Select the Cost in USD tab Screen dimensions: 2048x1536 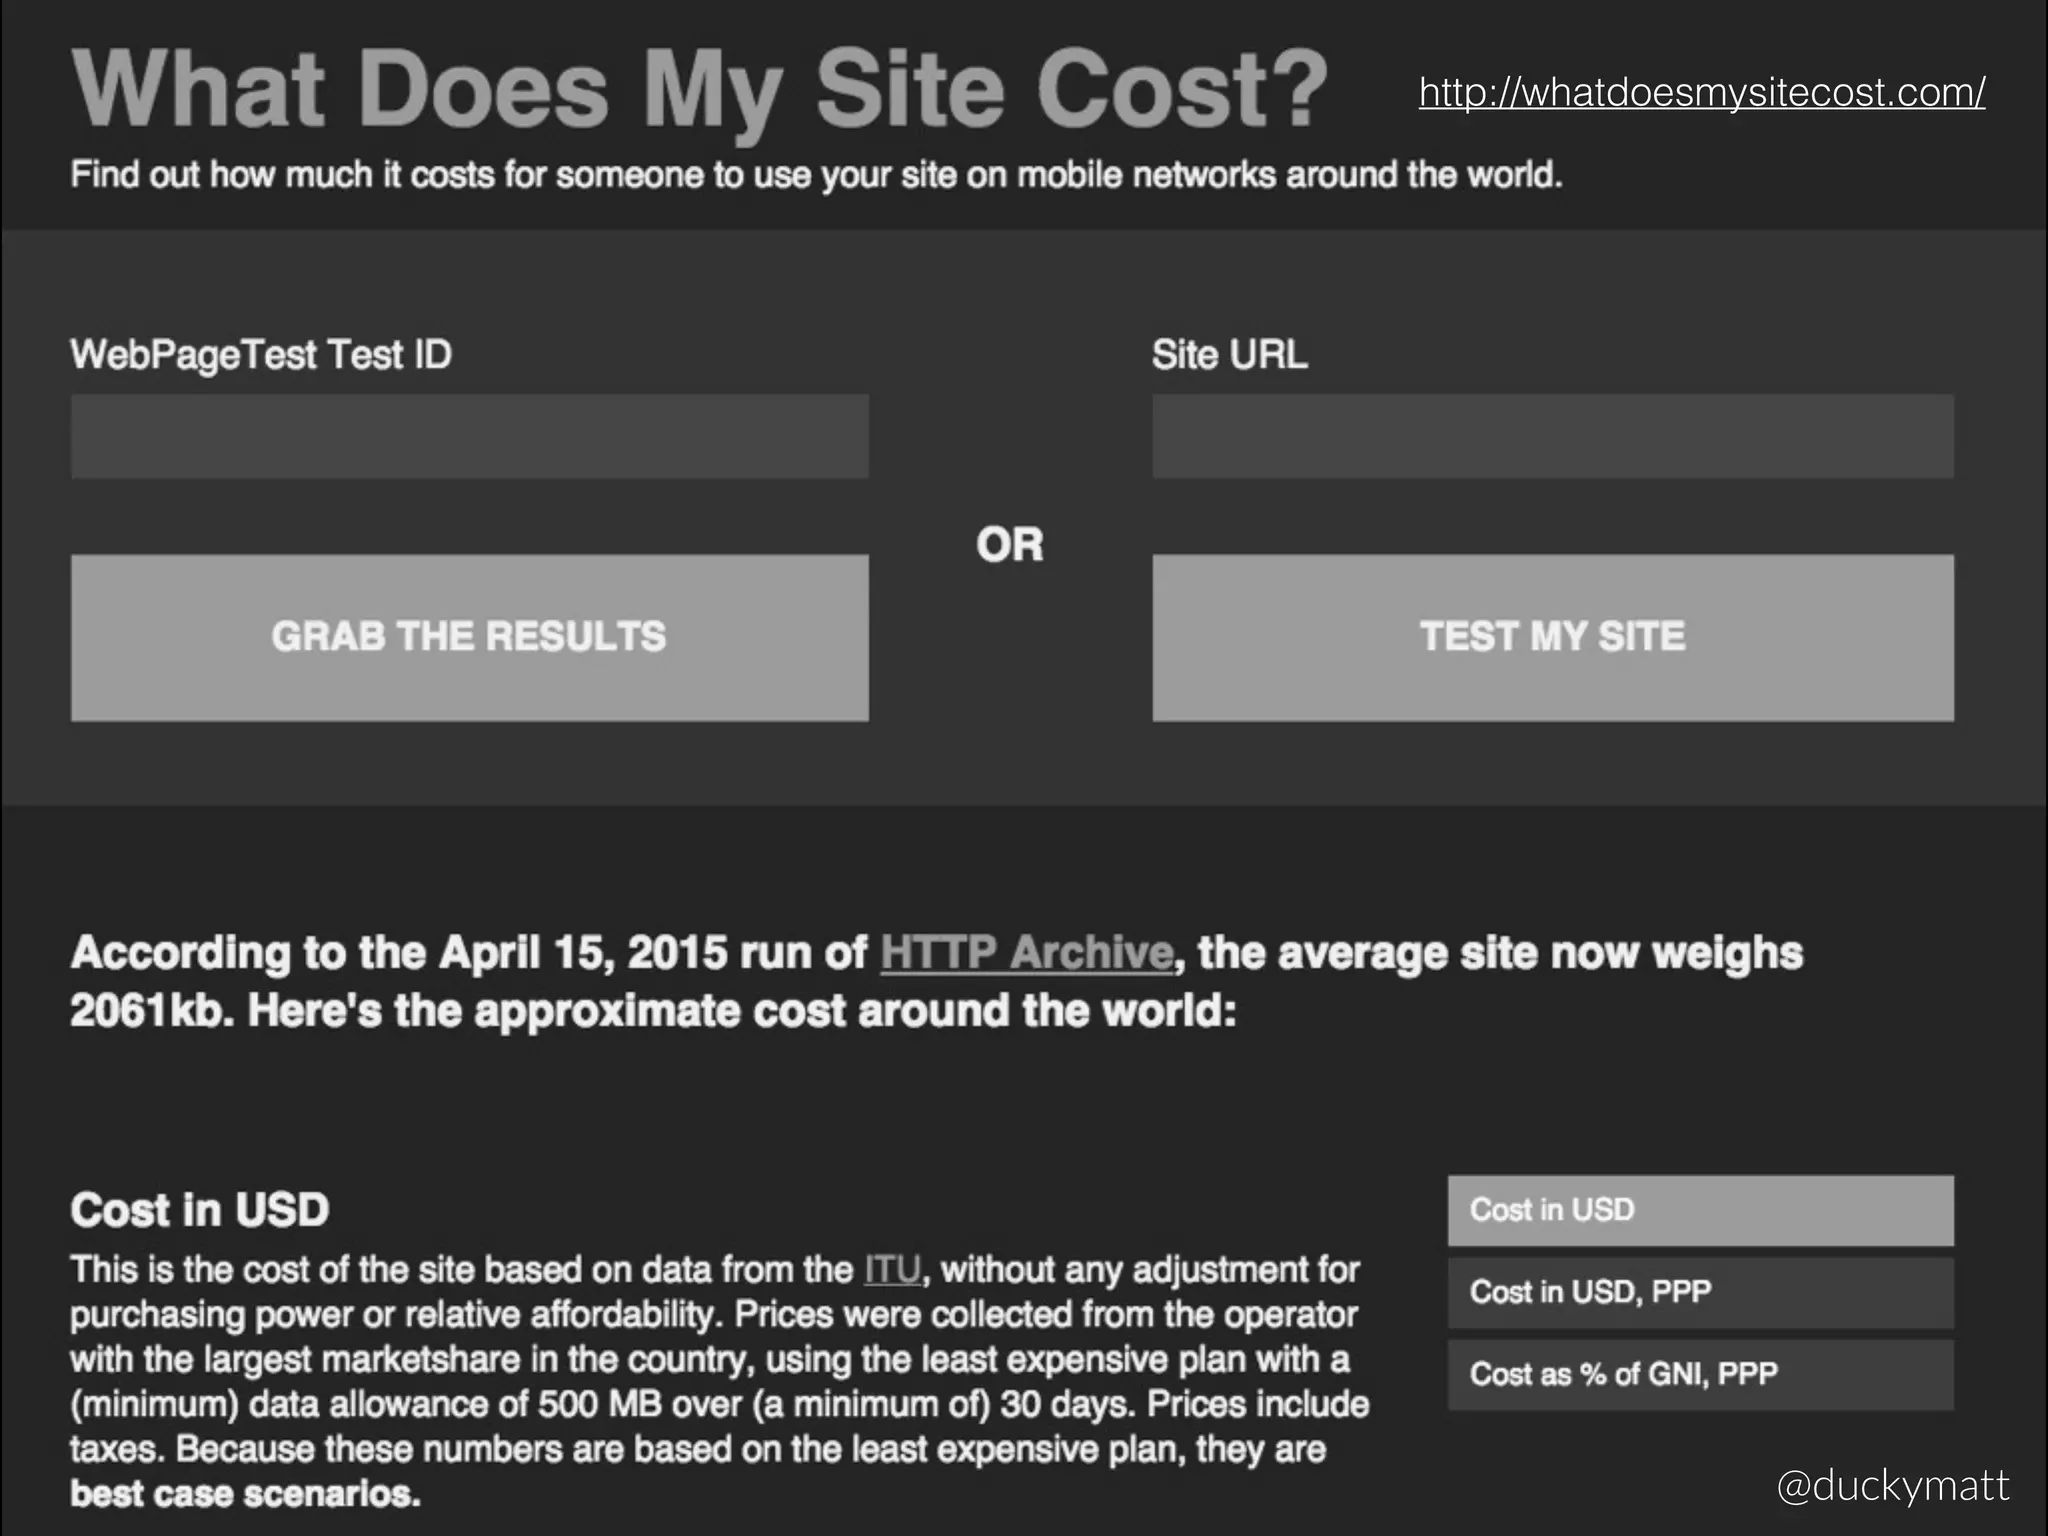(x=1700, y=1210)
